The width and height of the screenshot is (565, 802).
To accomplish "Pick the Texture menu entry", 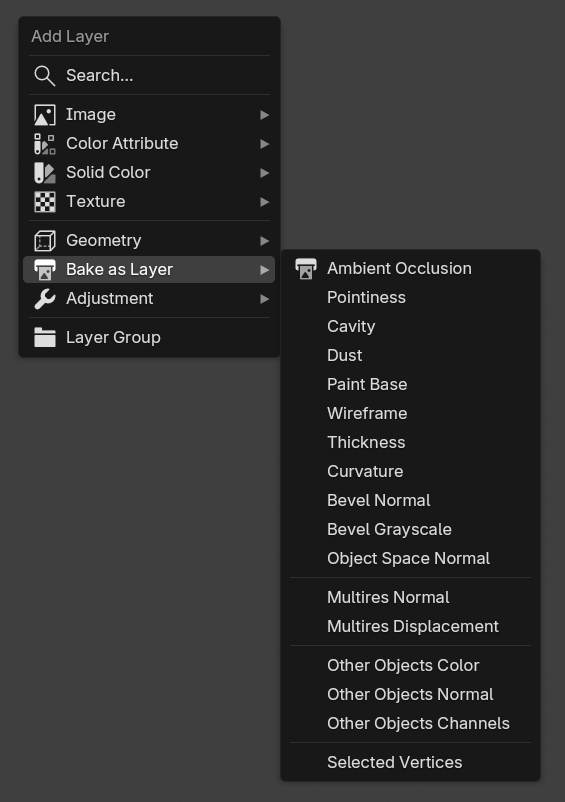I will pyautogui.click(x=149, y=202).
